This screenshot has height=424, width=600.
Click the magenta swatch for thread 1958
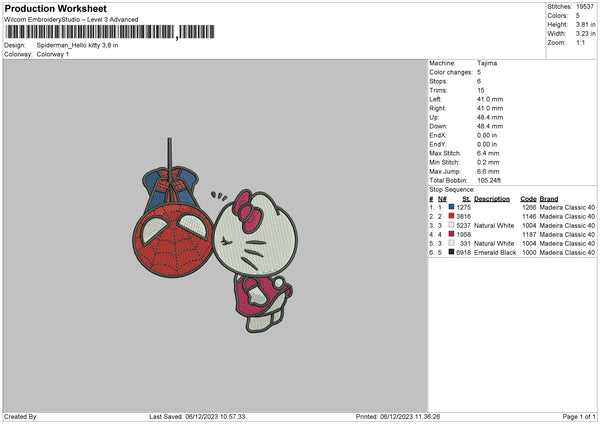pyautogui.click(x=451, y=234)
